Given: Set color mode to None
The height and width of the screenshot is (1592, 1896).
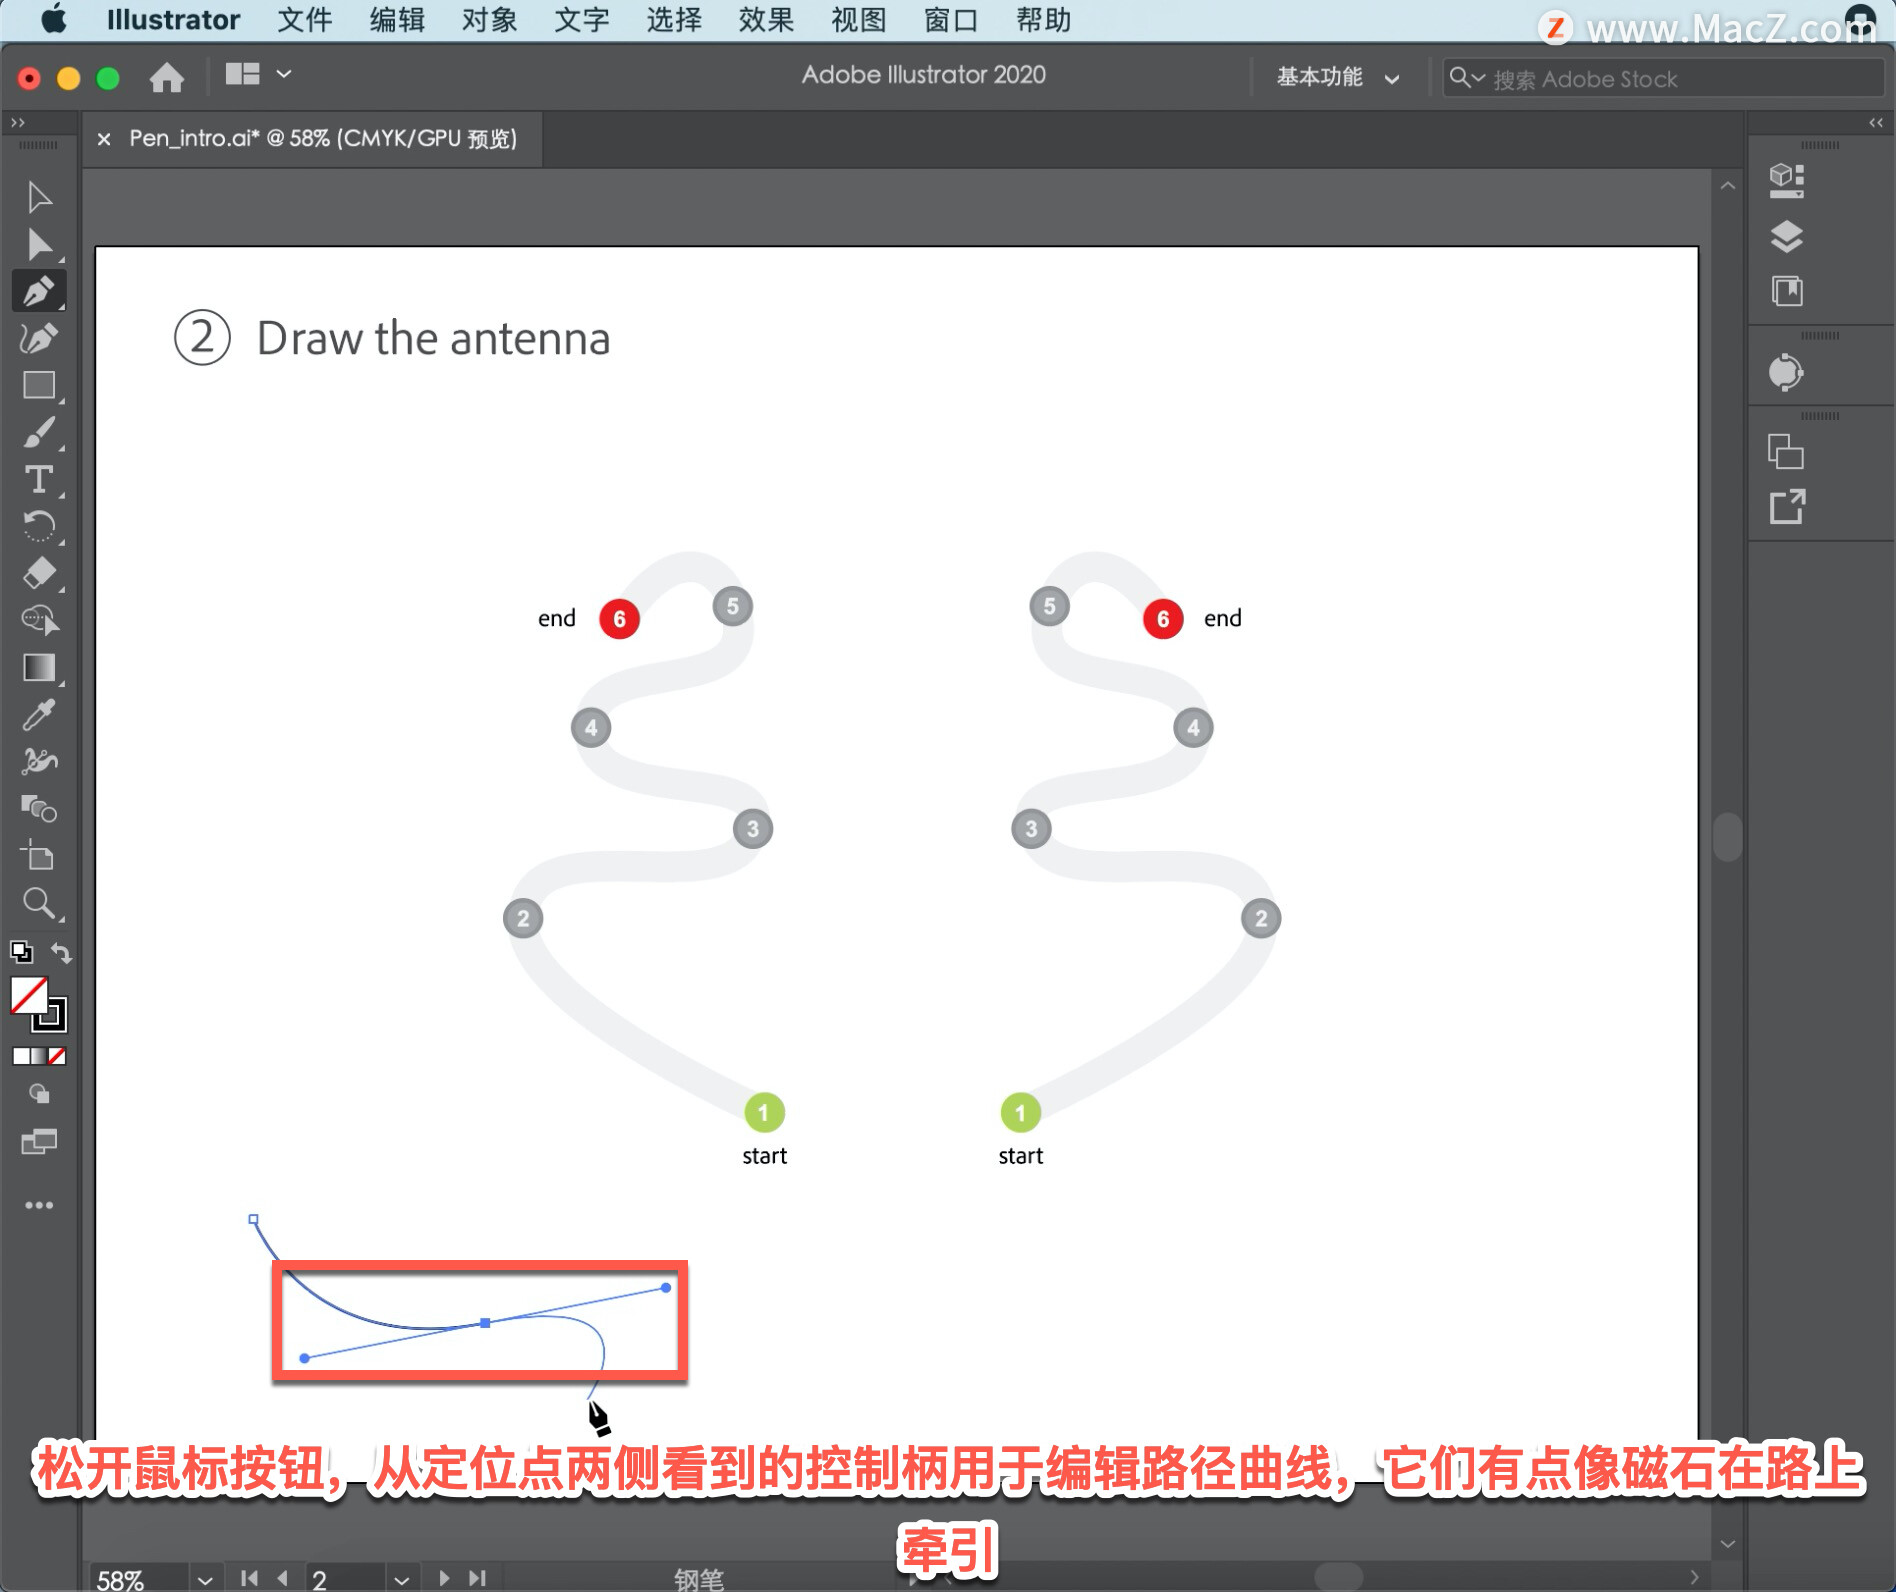Looking at the screenshot, I should [57, 1056].
